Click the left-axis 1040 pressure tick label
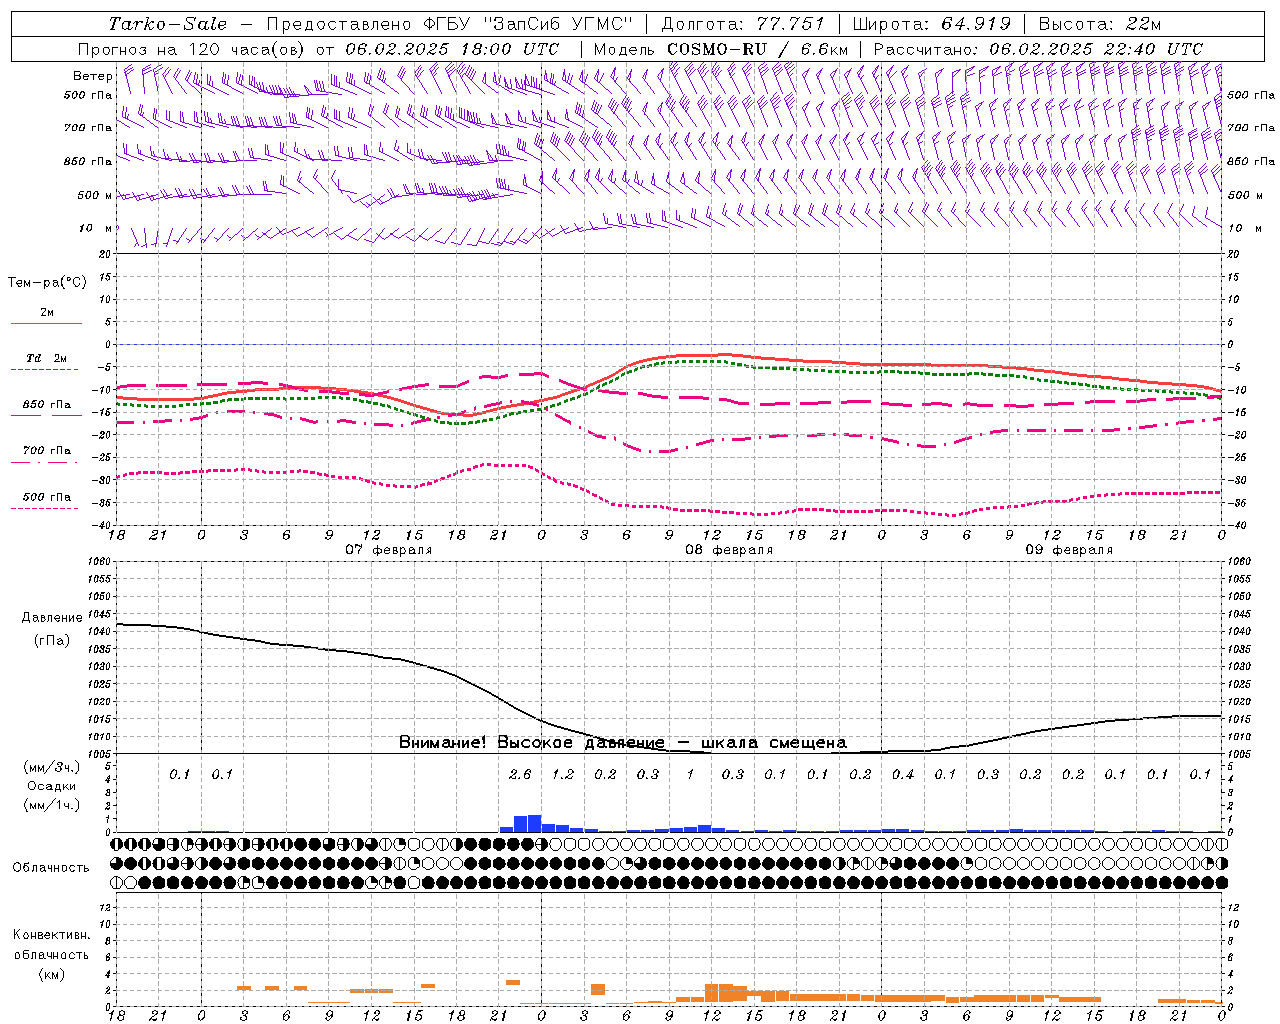The width and height of the screenshot is (1280, 1024). pyautogui.click(x=99, y=631)
